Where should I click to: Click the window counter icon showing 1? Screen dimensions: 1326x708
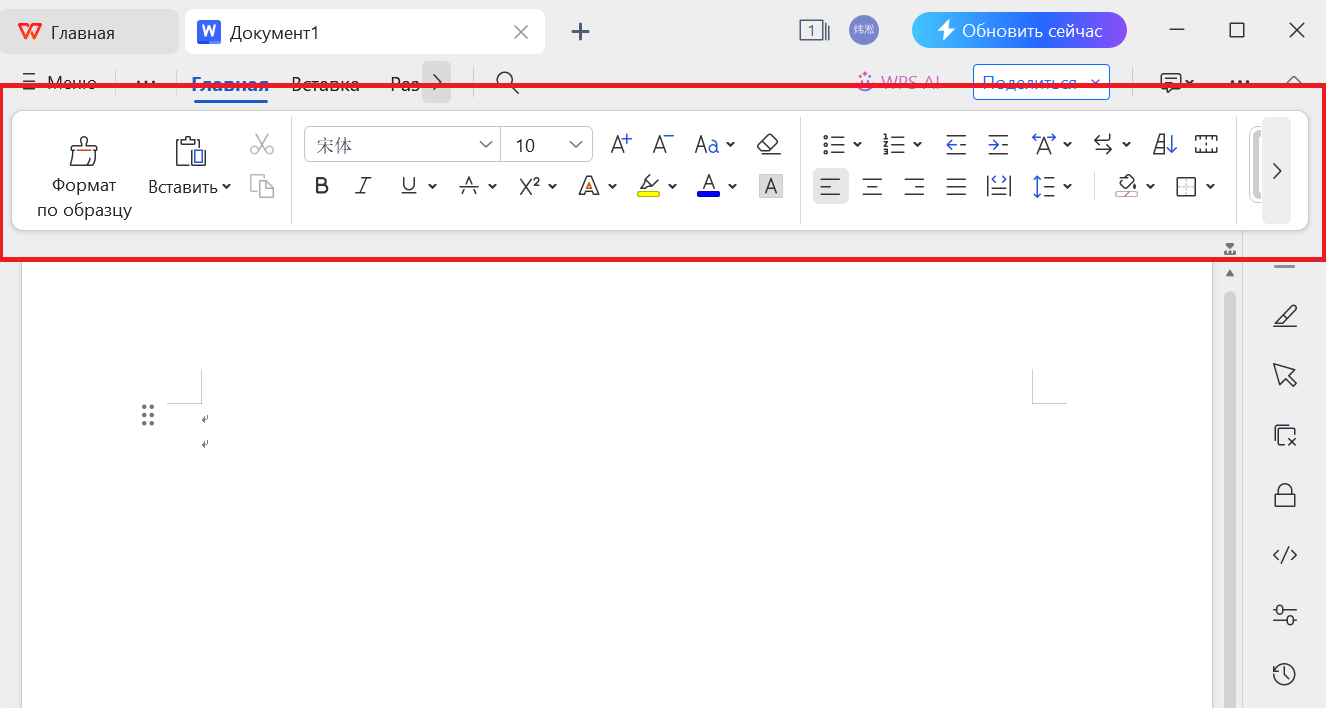click(x=814, y=31)
